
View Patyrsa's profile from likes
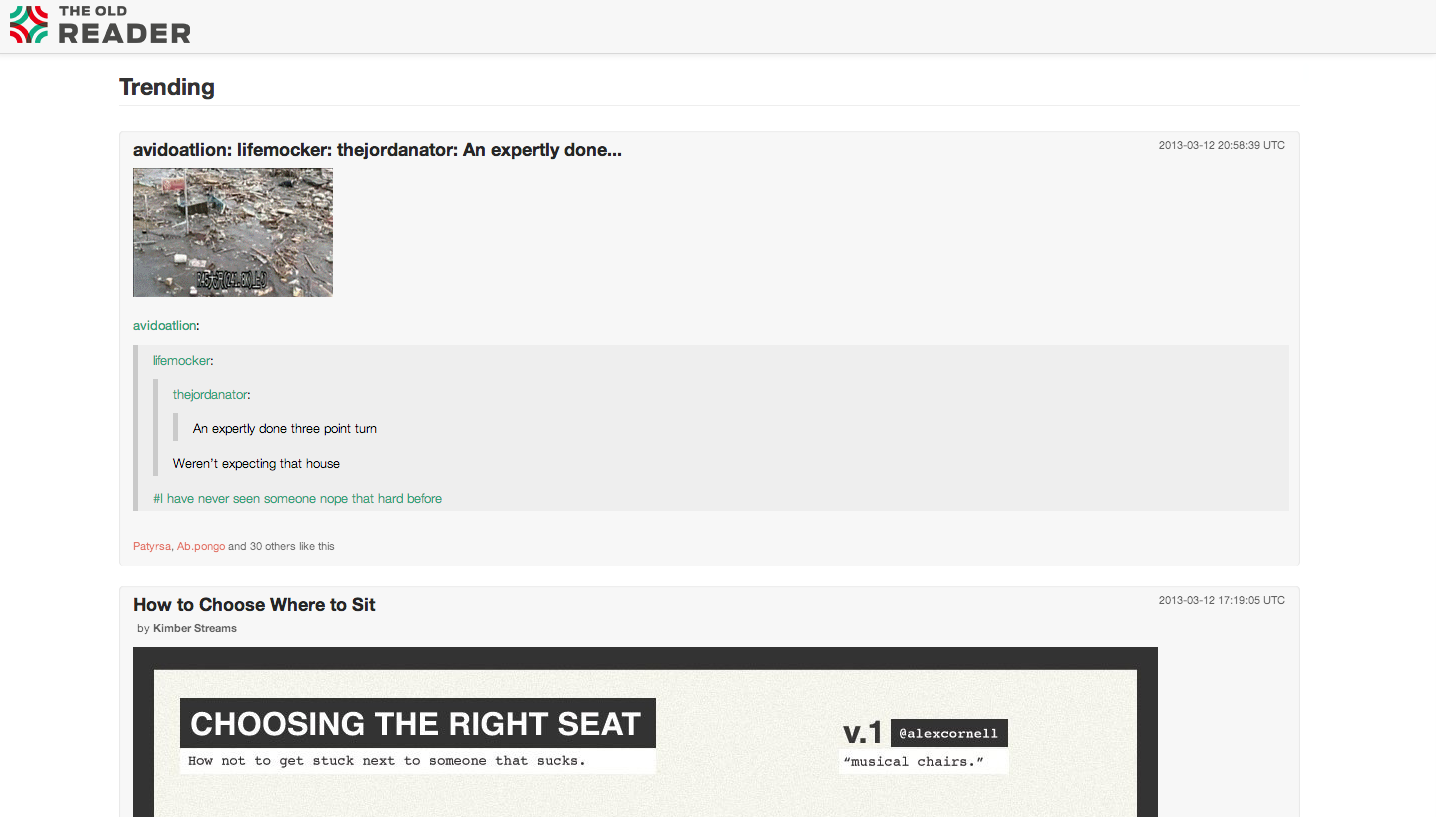pos(152,546)
